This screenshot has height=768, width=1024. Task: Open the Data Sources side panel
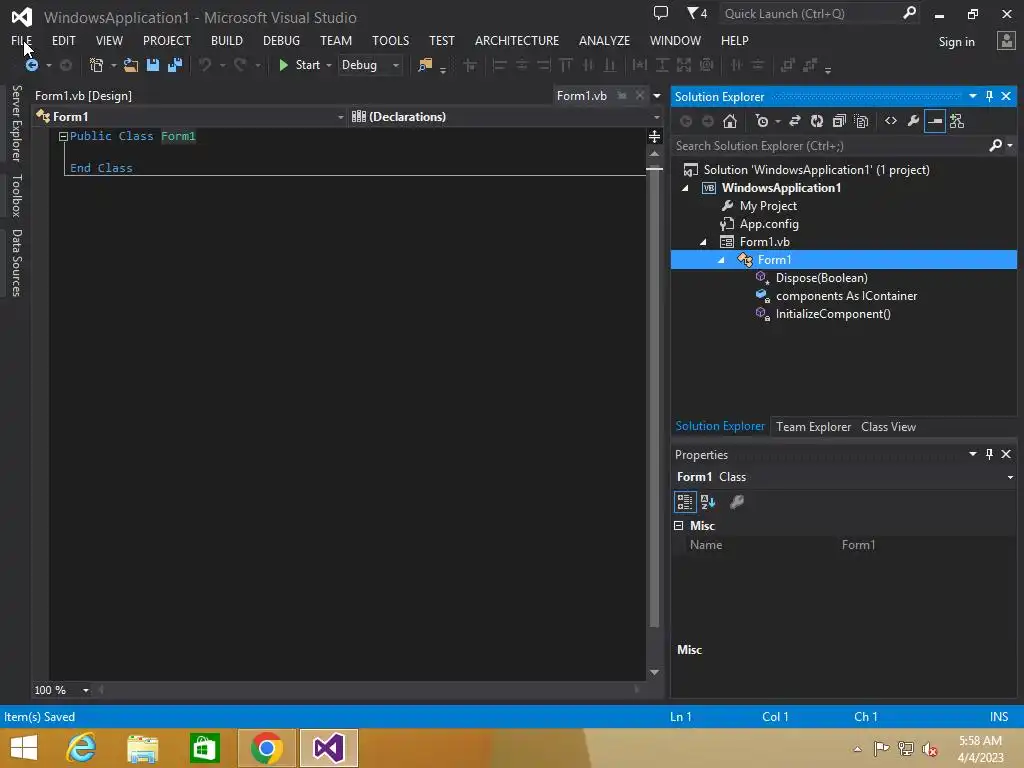click(x=16, y=263)
